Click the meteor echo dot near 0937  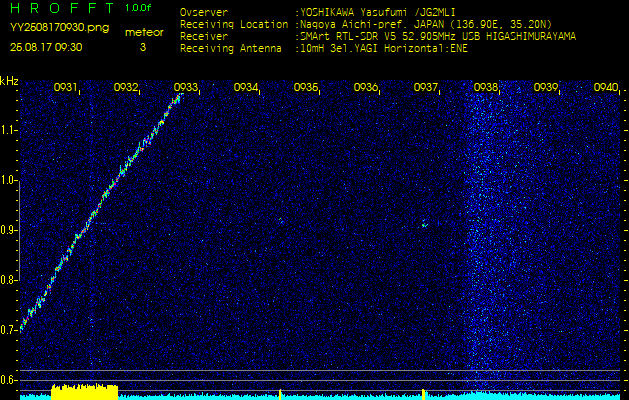[x=425, y=224]
